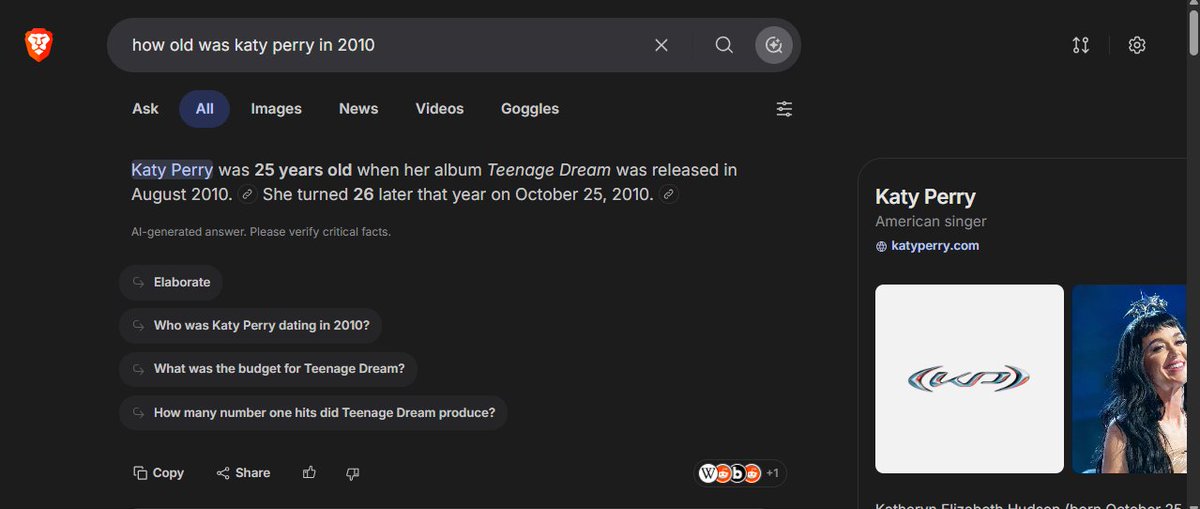Open source link icon after October 25, 2010
Screen dimensions: 1200x509
(669, 195)
